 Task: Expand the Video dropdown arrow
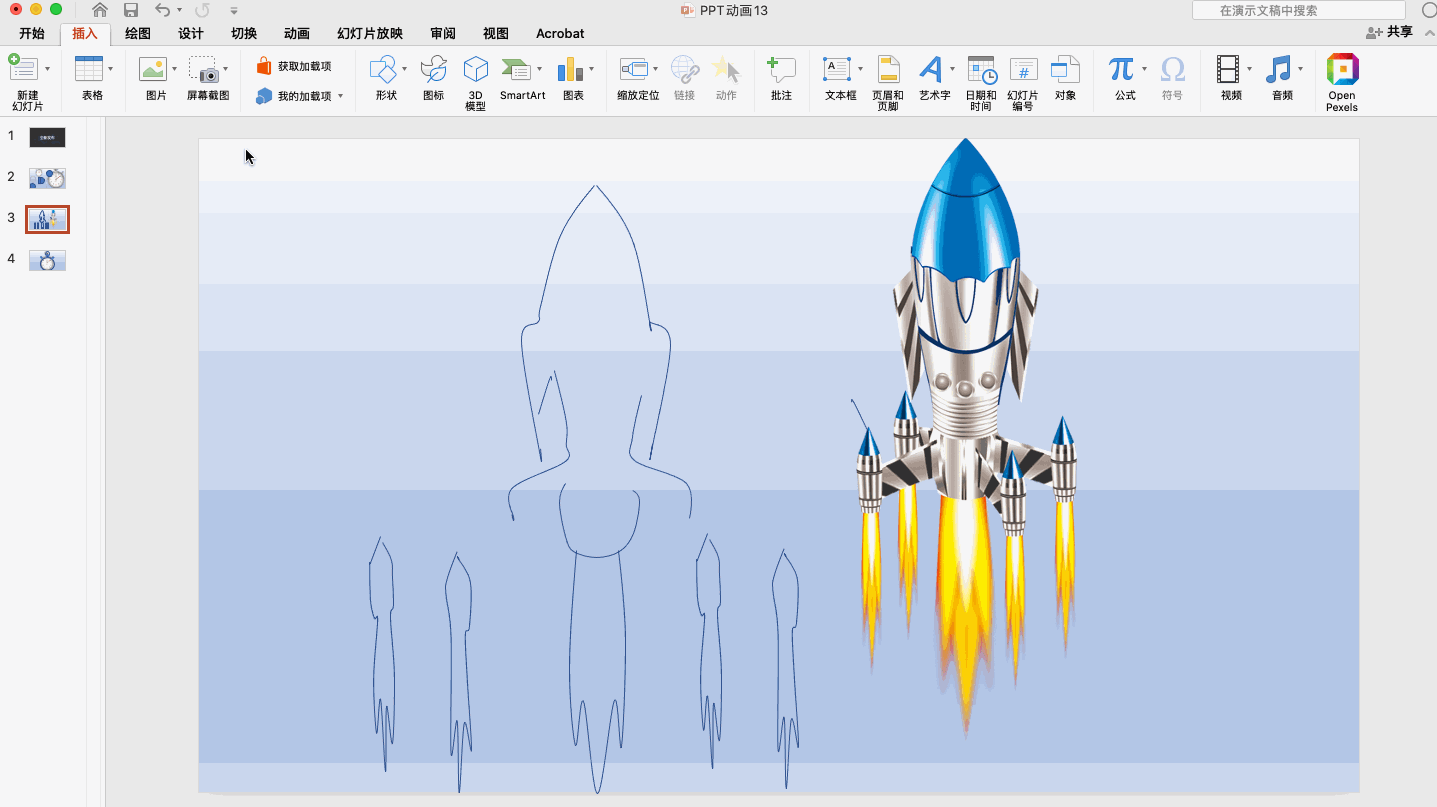click(x=1249, y=69)
